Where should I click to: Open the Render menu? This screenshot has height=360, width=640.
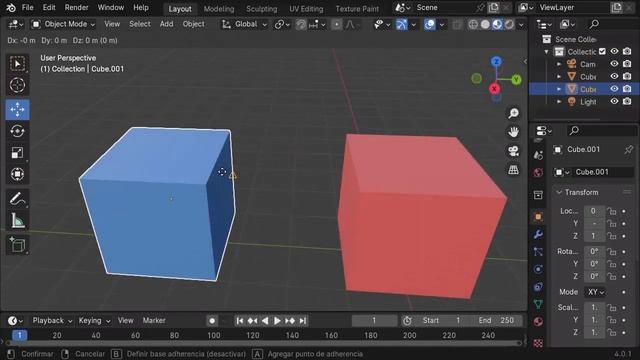76,7
